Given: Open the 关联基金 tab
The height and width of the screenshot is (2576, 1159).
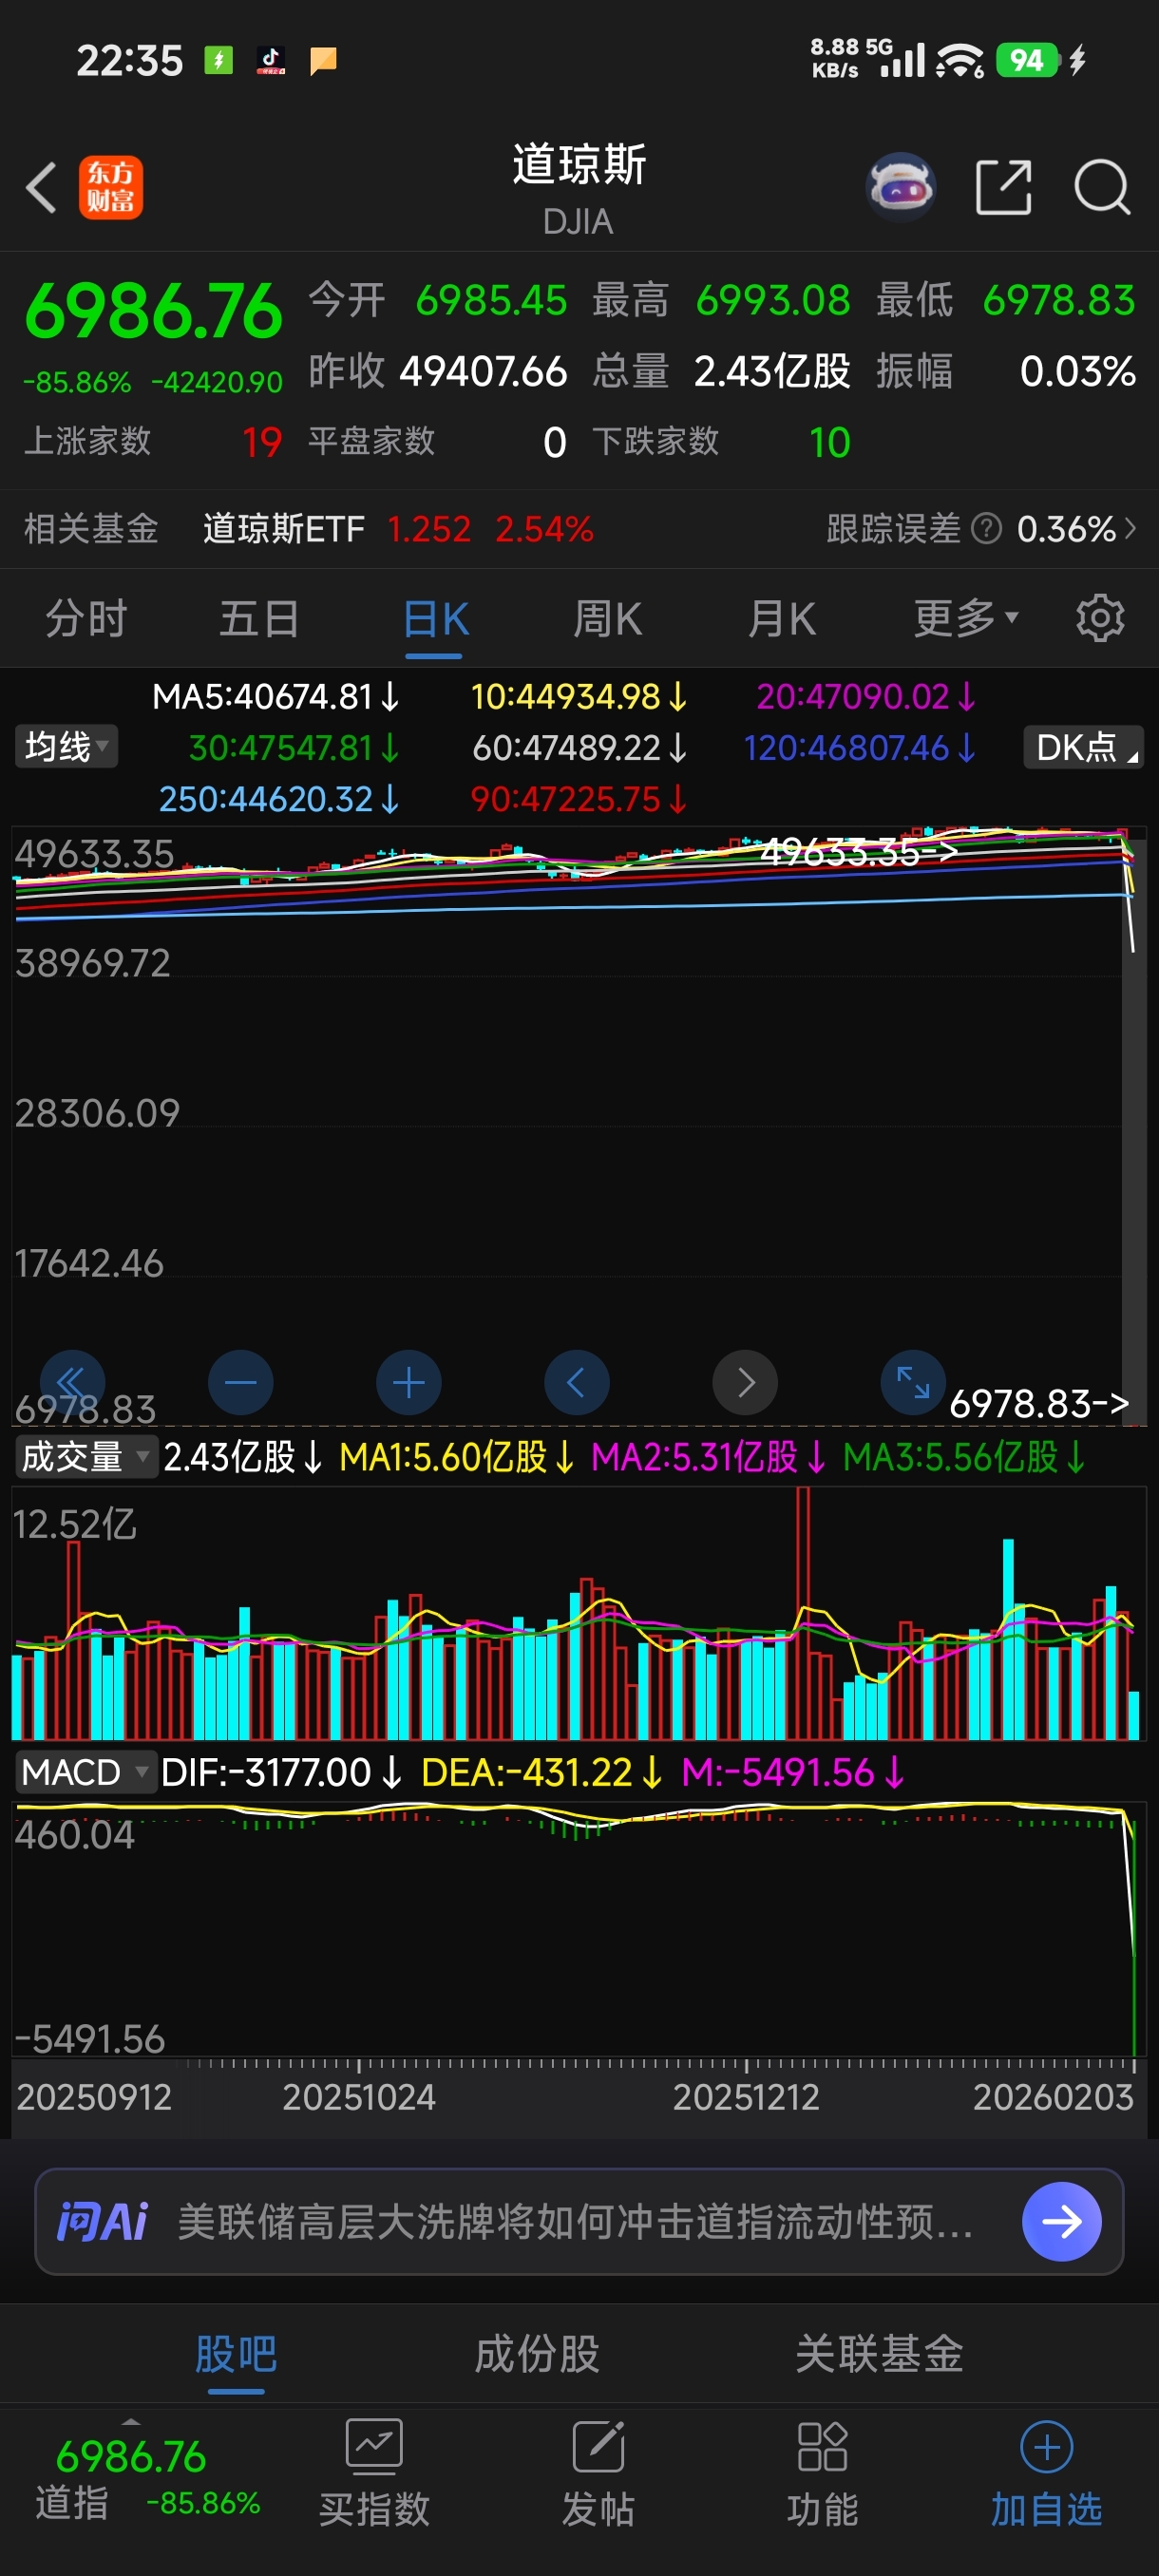Looking at the screenshot, I should [x=879, y=2353].
